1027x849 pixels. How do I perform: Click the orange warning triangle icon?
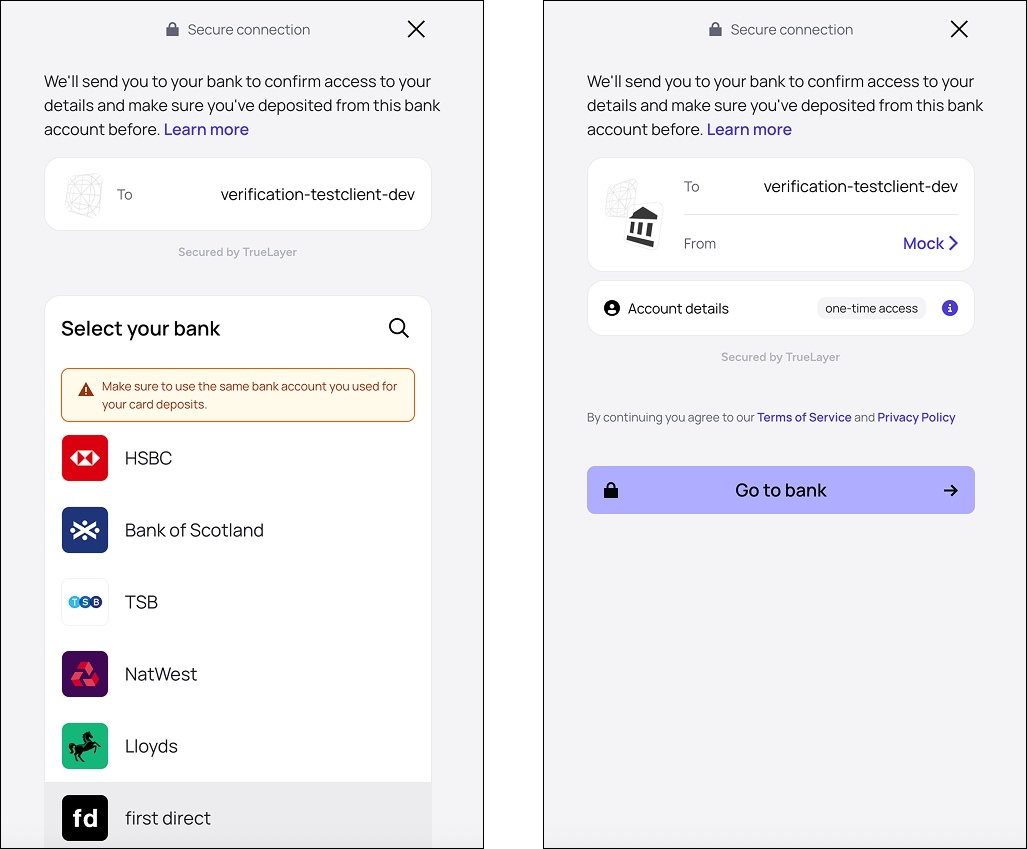(86, 390)
